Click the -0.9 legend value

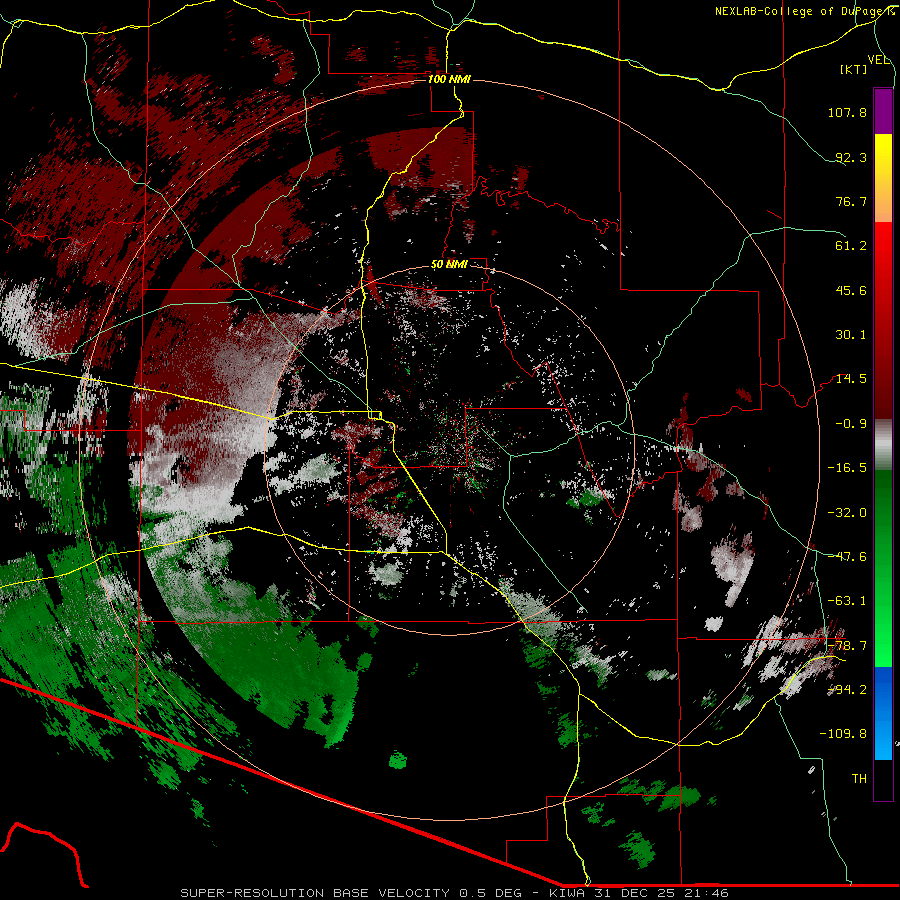pos(851,424)
